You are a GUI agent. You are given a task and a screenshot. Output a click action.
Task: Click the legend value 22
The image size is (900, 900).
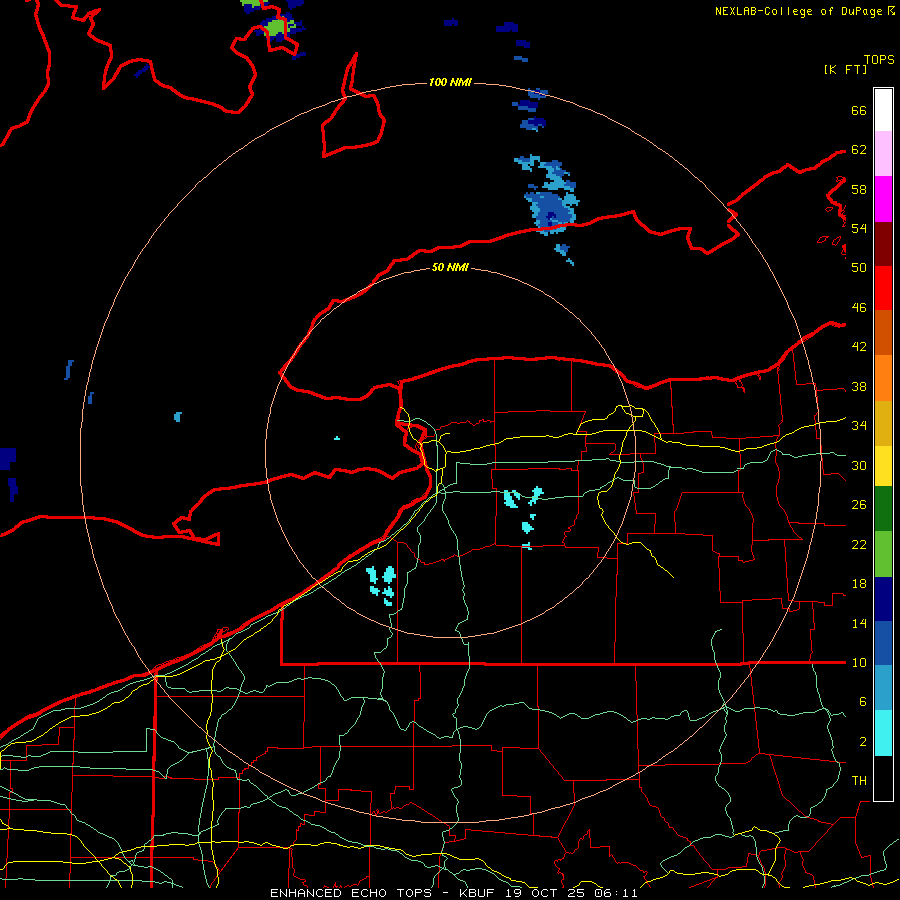click(x=859, y=545)
